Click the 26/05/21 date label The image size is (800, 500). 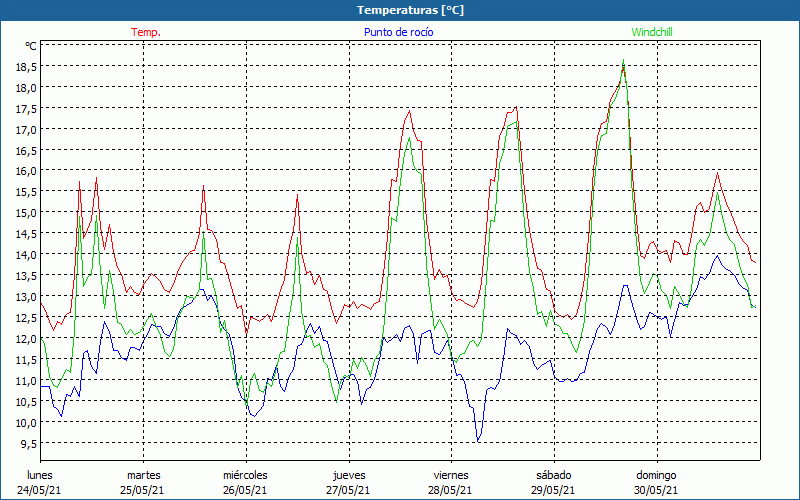[245, 490]
